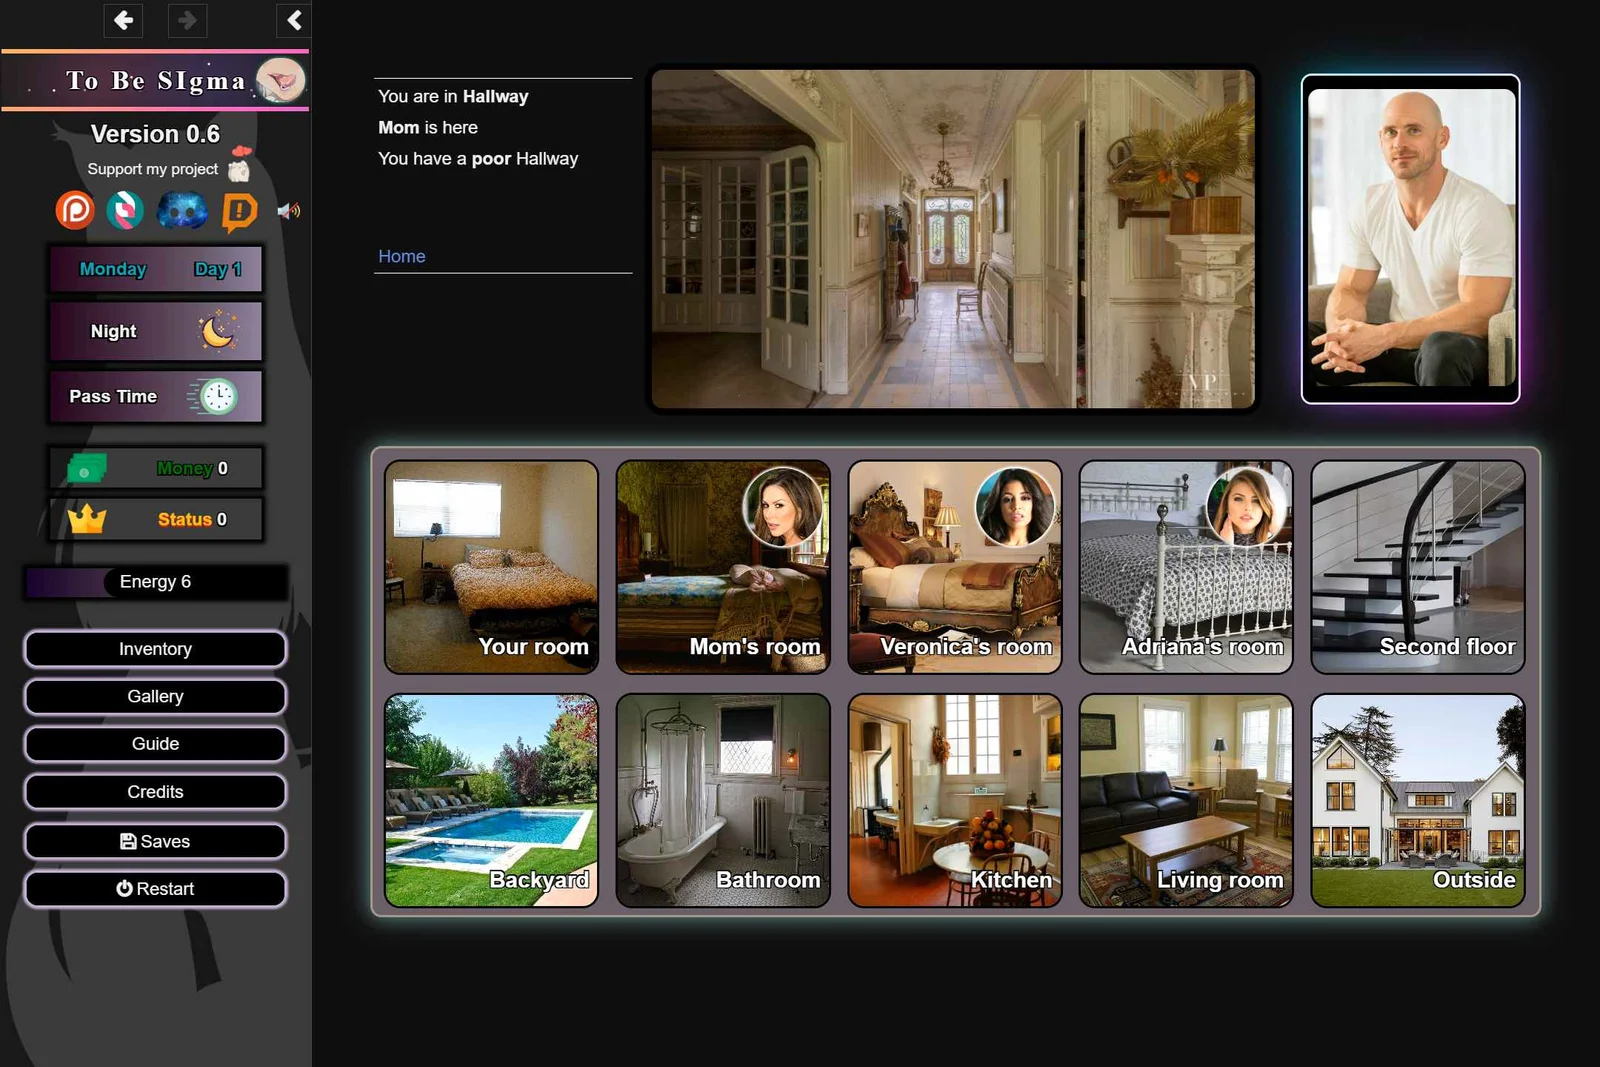
Task: Toggle the muted sound speaker icon
Action: (x=288, y=211)
